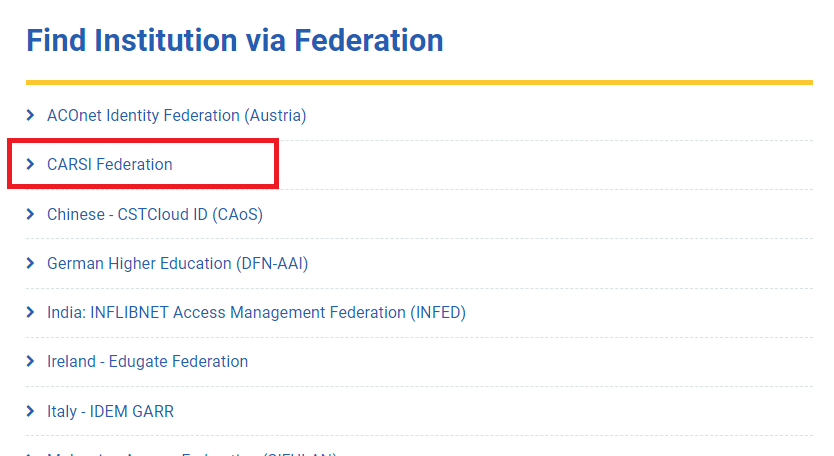Click the (INFED) acronym in India entry
Viewport: 834px width, 456px height.
click(438, 313)
